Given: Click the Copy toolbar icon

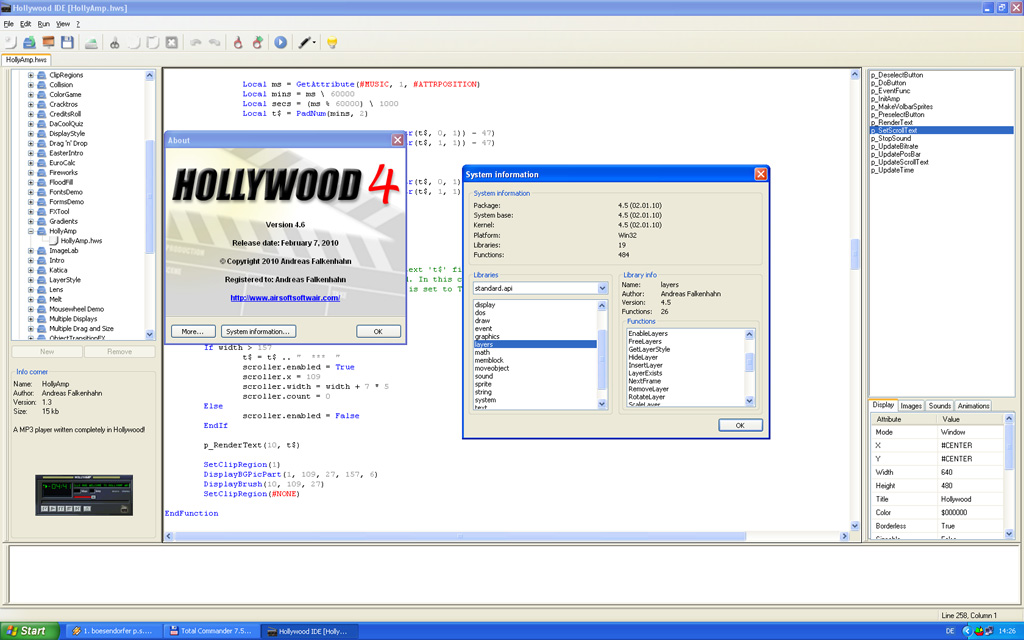Looking at the screenshot, I should 134,42.
